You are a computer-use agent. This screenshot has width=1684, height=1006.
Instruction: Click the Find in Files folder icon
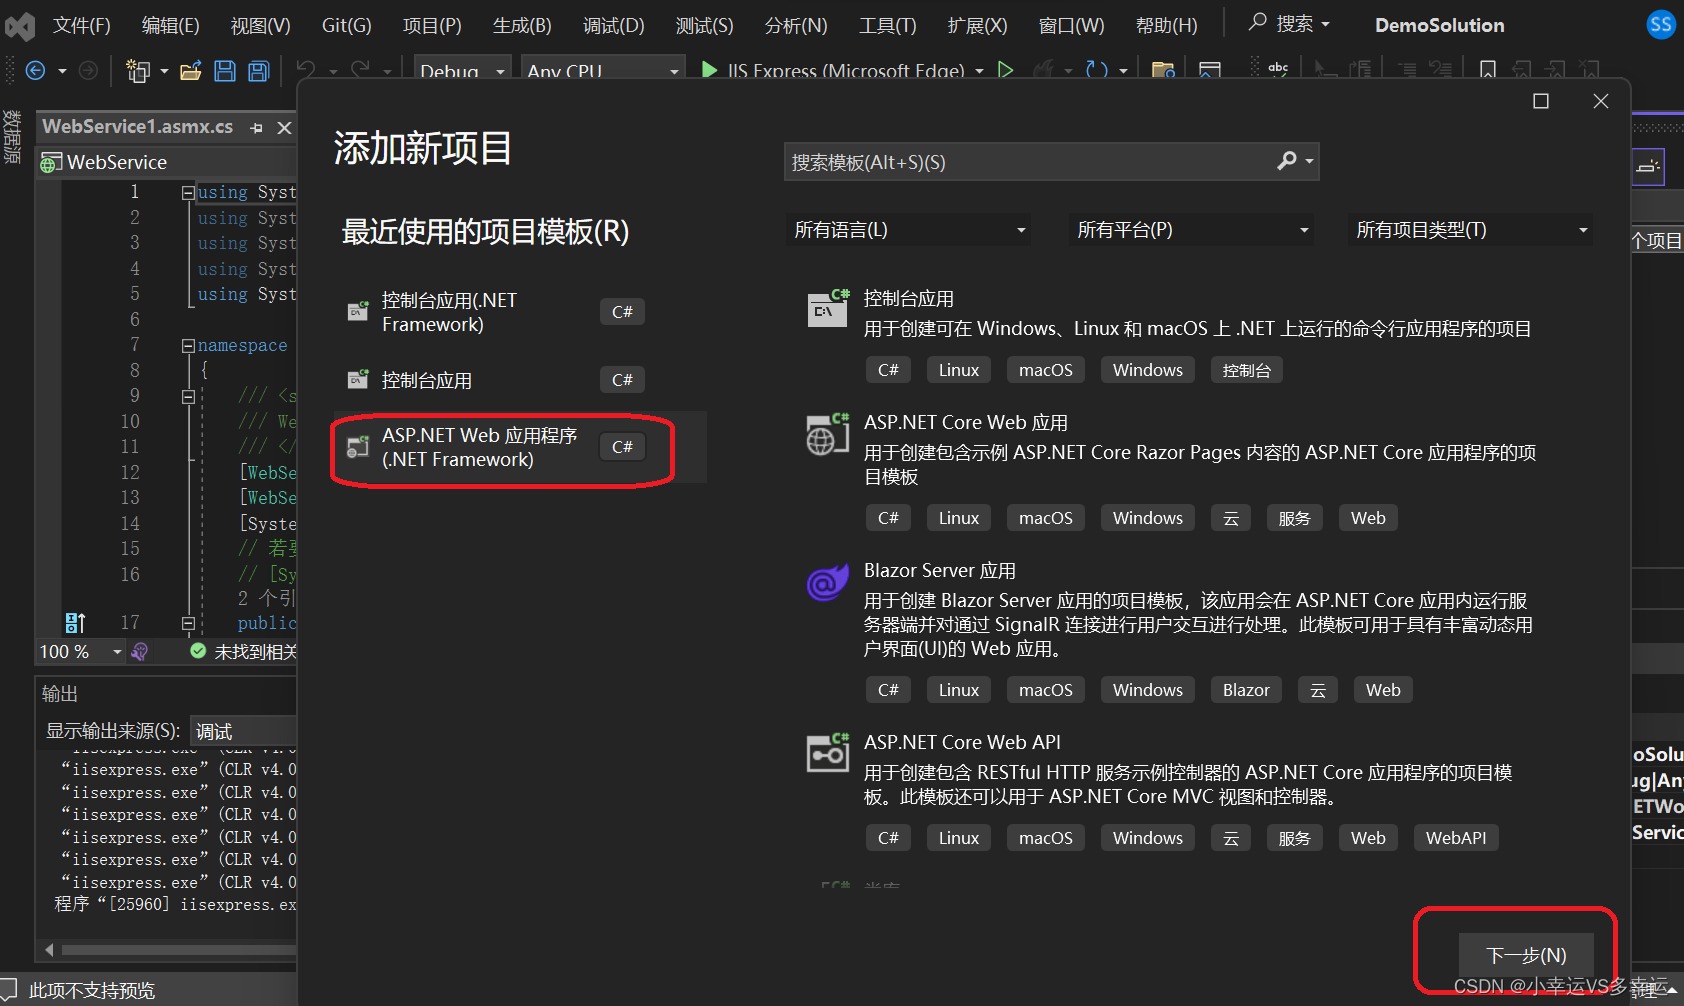1163,70
